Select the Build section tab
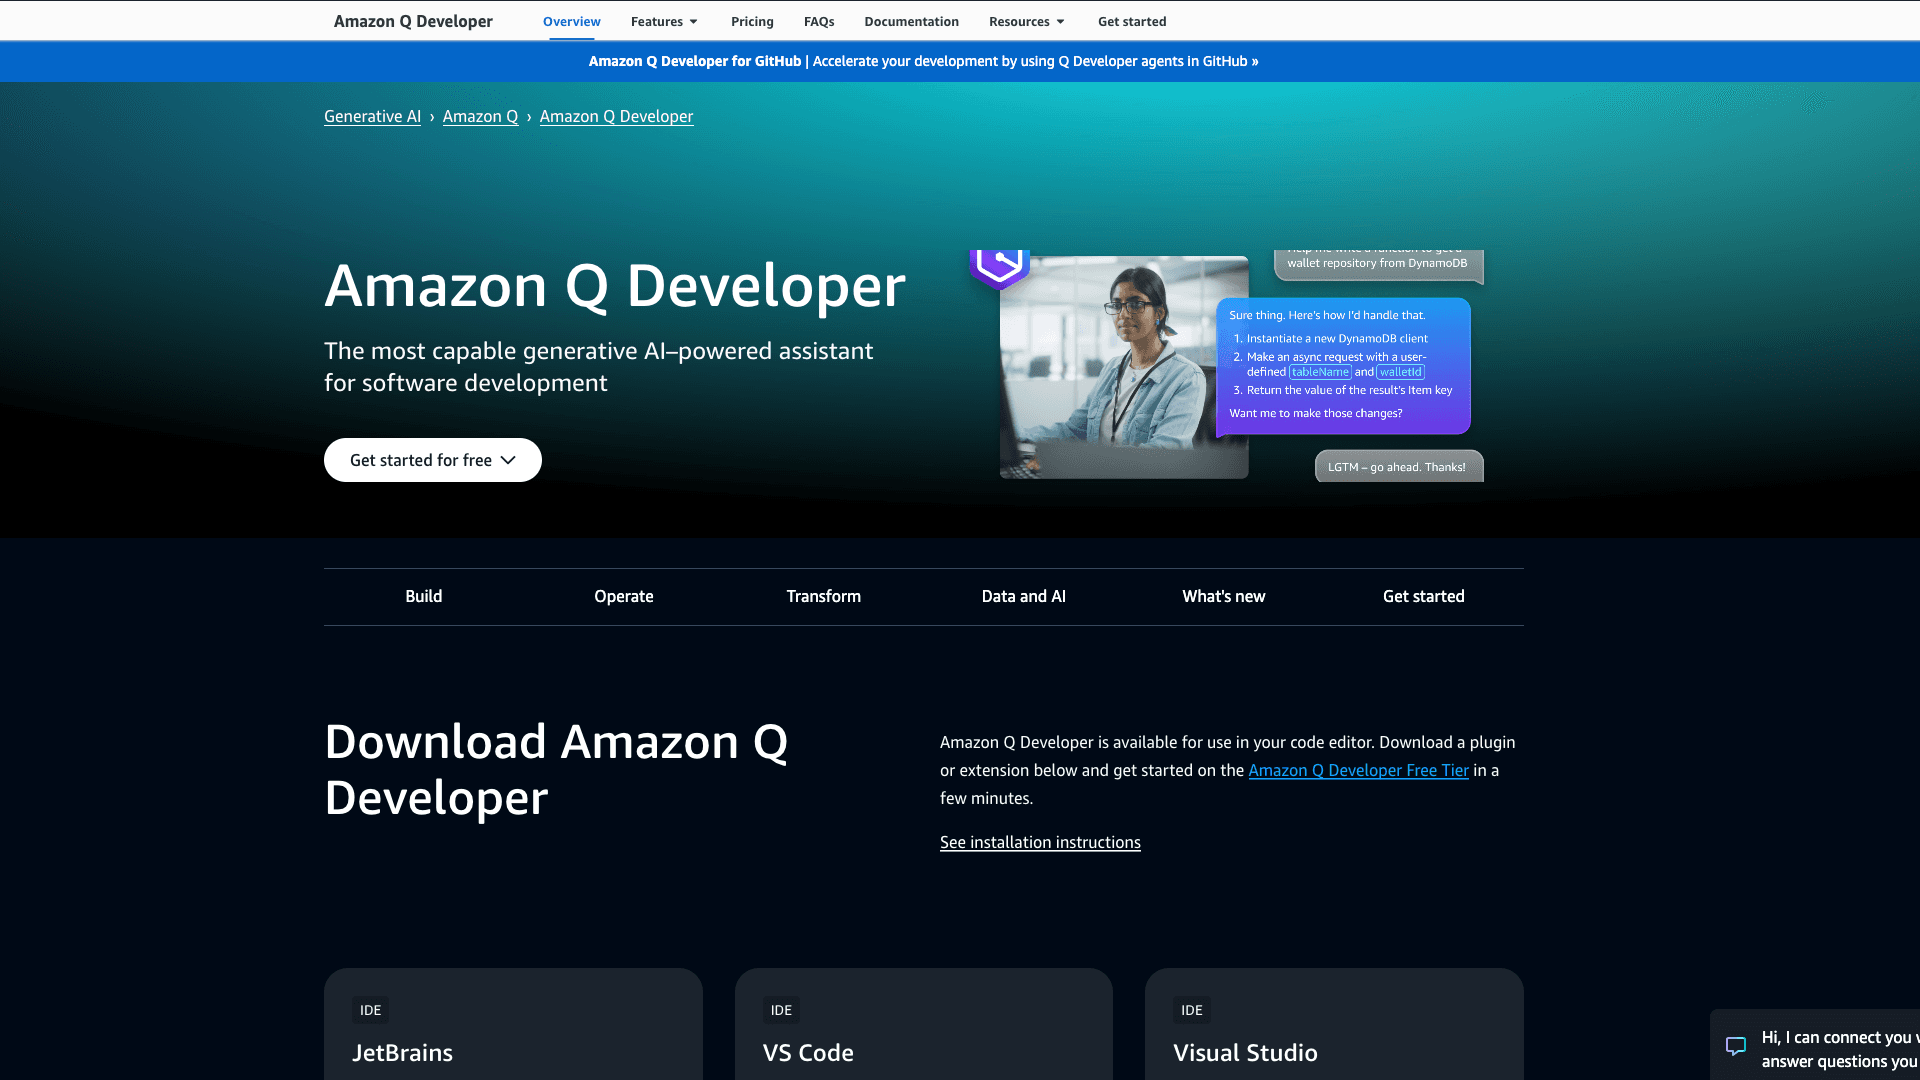 [x=423, y=596]
